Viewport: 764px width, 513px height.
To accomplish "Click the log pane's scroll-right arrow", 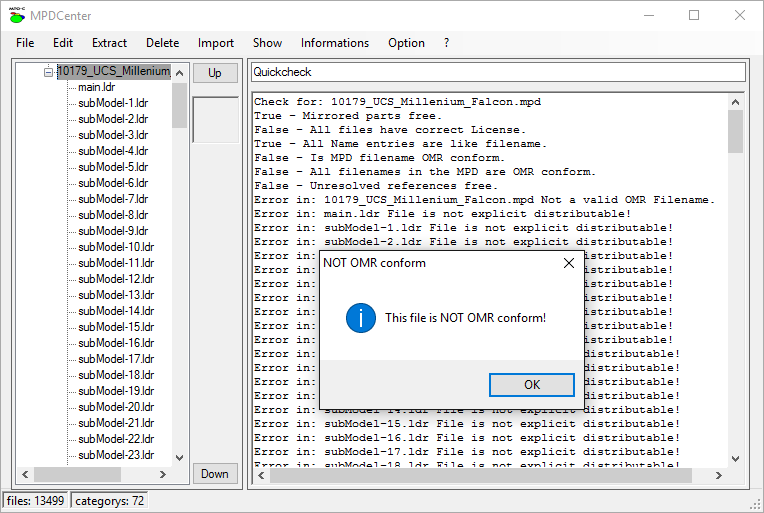I will point(719,475).
